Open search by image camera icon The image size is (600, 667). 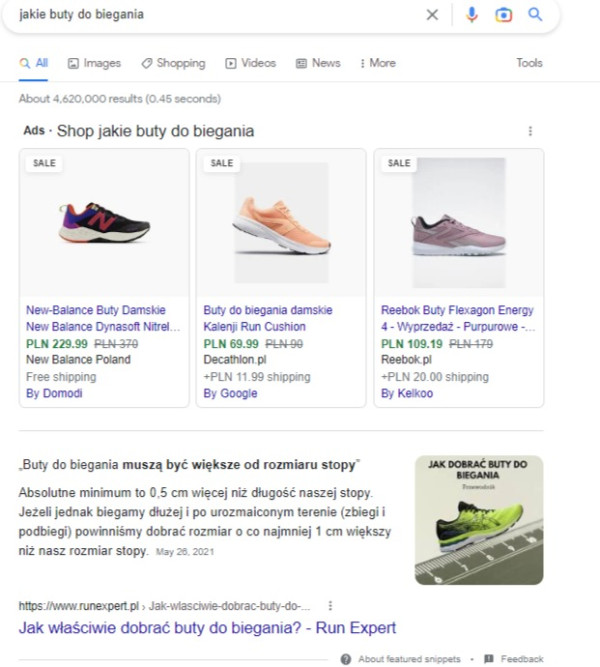pos(504,15)
